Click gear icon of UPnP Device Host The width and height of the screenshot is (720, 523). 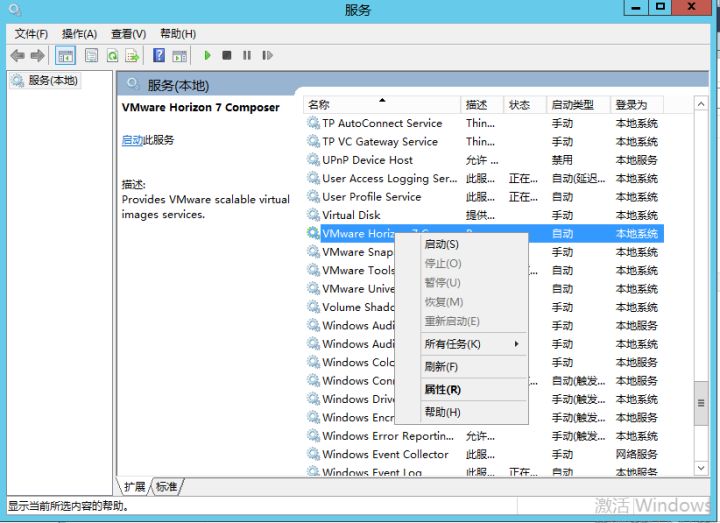[x=313, y=160]
